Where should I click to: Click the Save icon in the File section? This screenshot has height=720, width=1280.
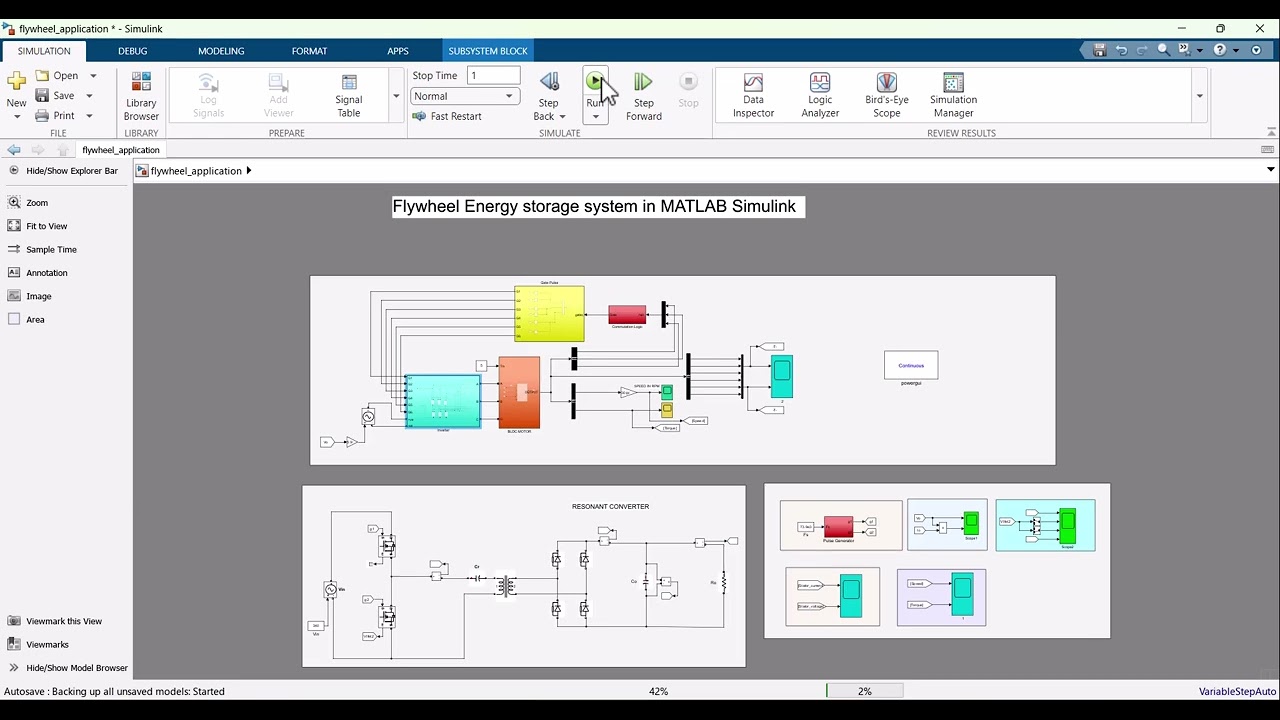42,95
